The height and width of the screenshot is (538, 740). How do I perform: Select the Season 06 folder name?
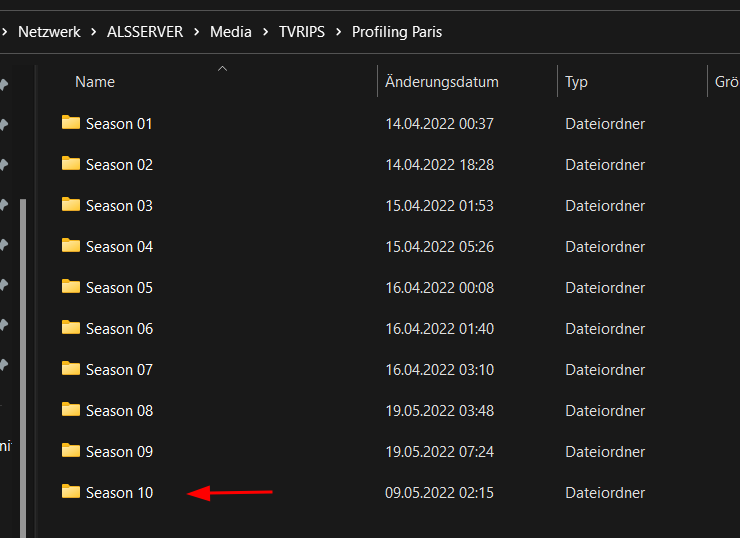click(119, 329)
